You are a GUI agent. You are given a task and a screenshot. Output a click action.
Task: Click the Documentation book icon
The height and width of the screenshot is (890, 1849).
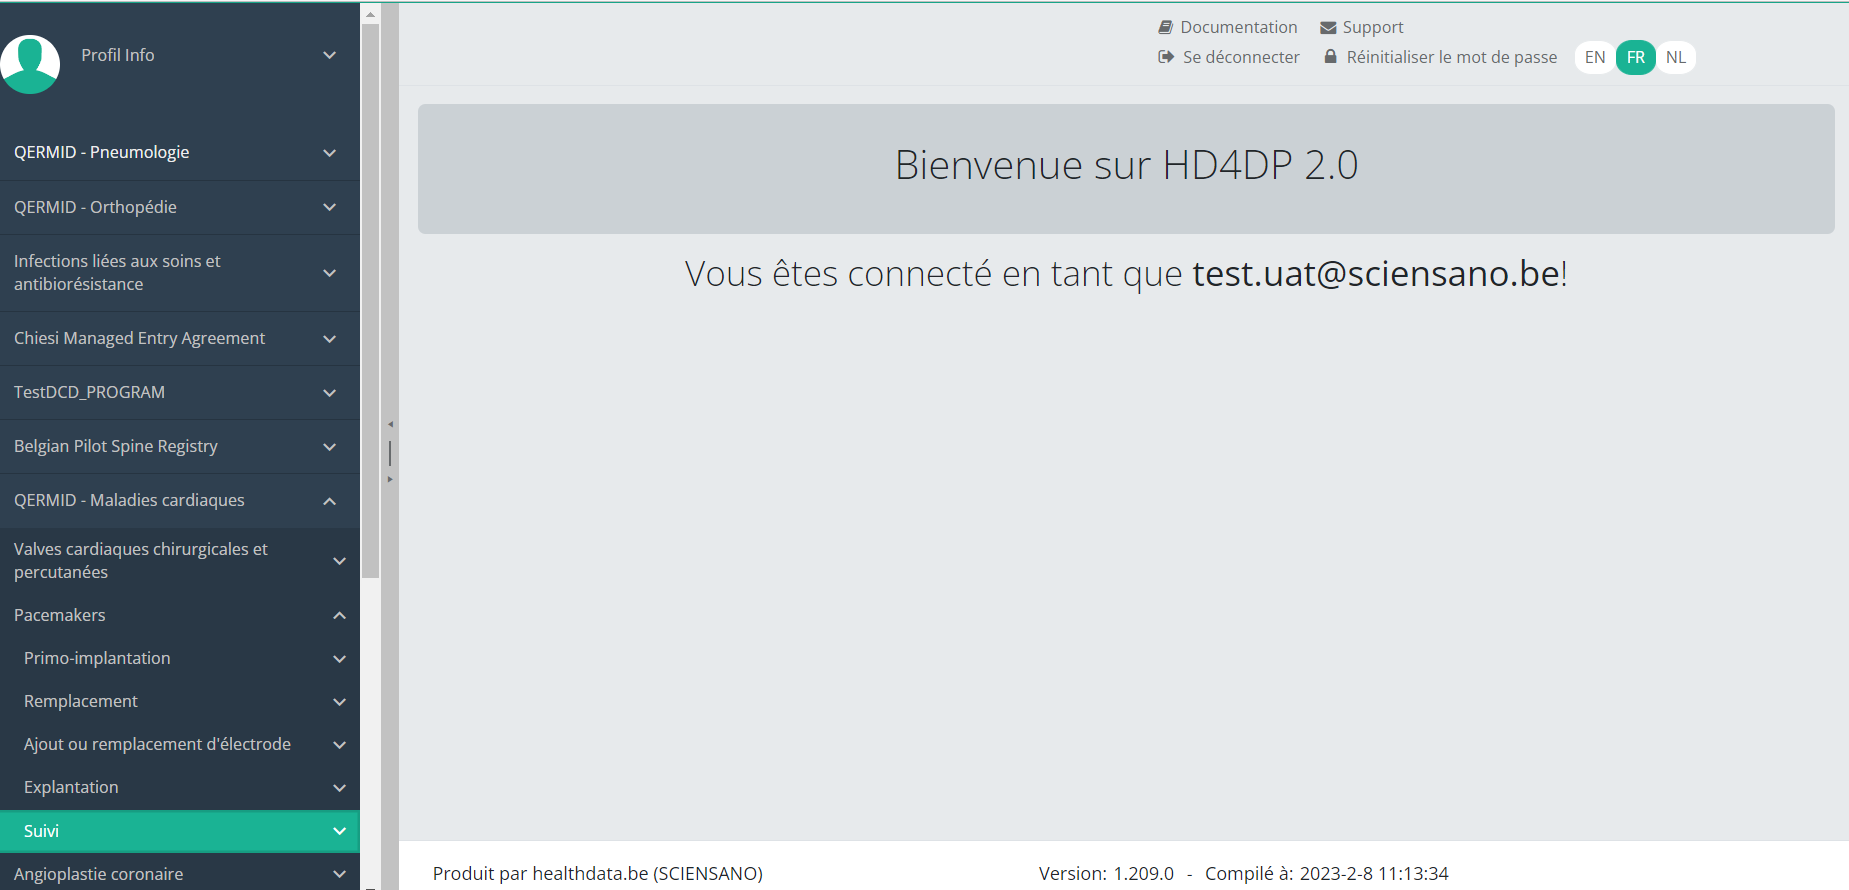1165,28
